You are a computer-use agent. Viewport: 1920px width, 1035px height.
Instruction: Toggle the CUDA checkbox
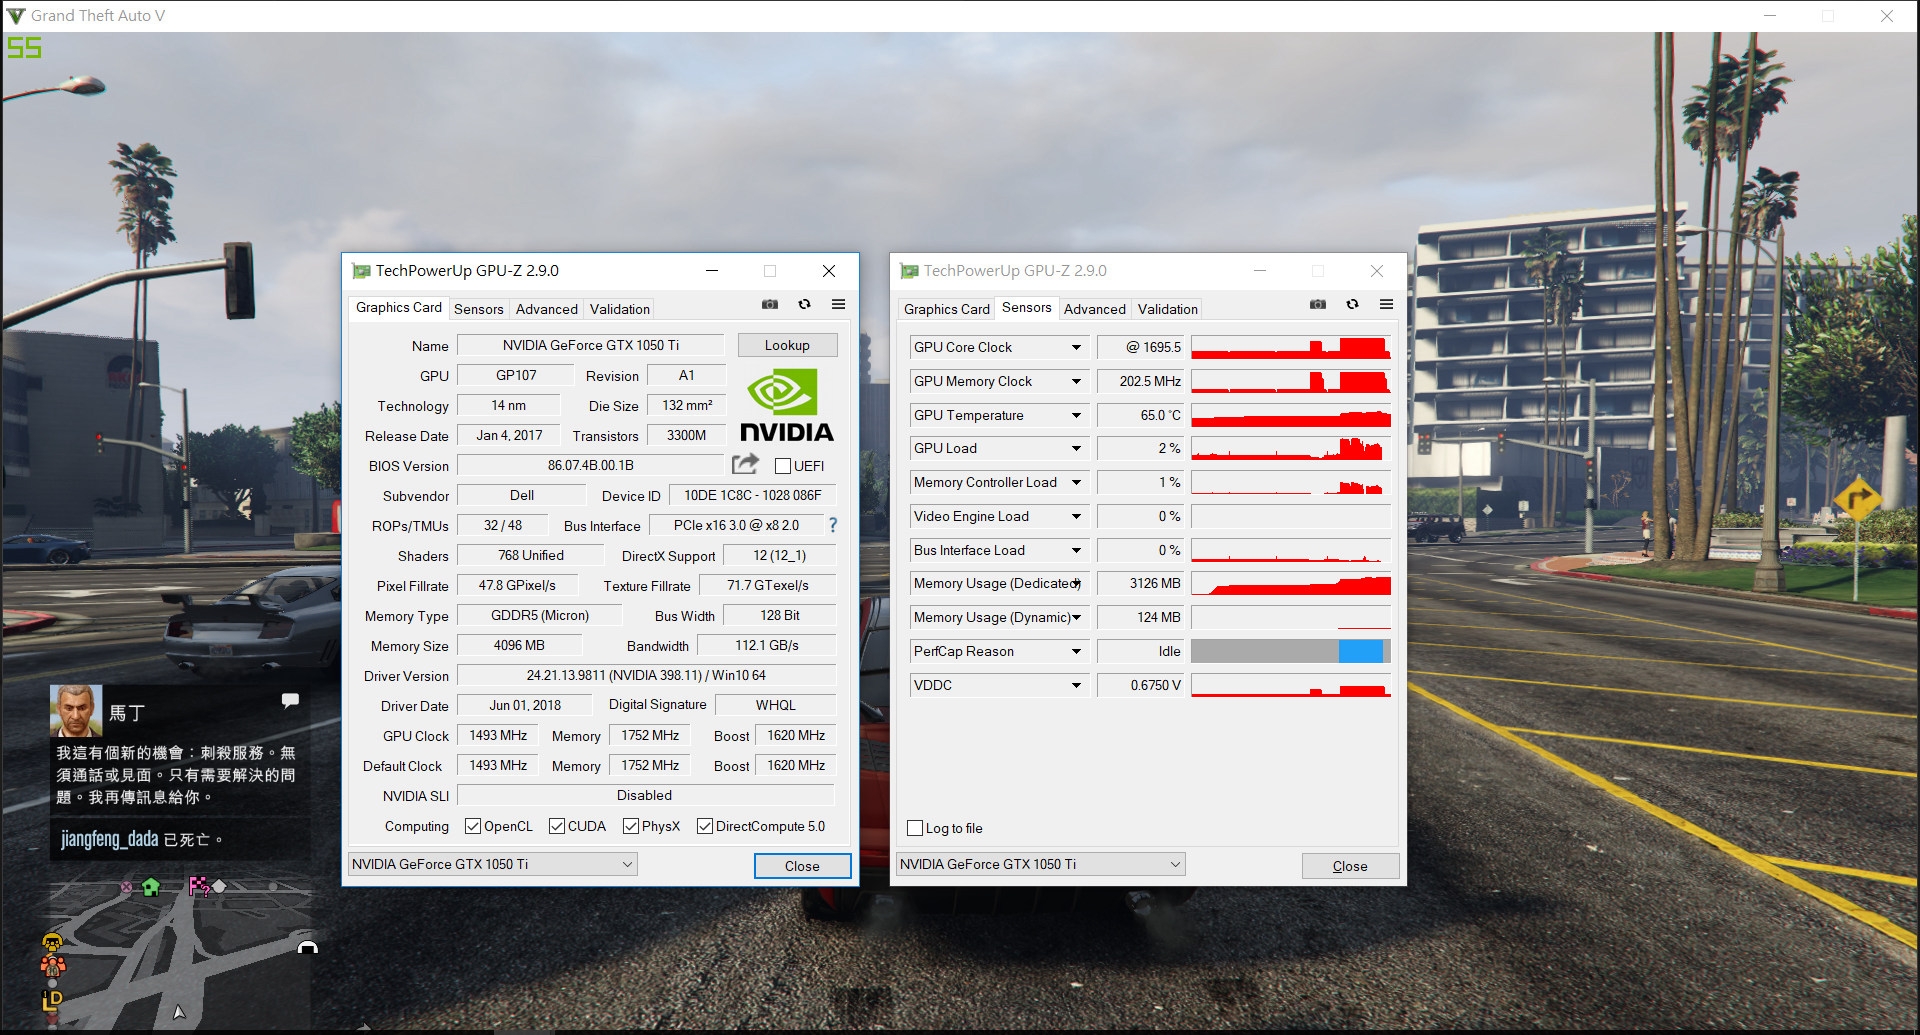557,826
